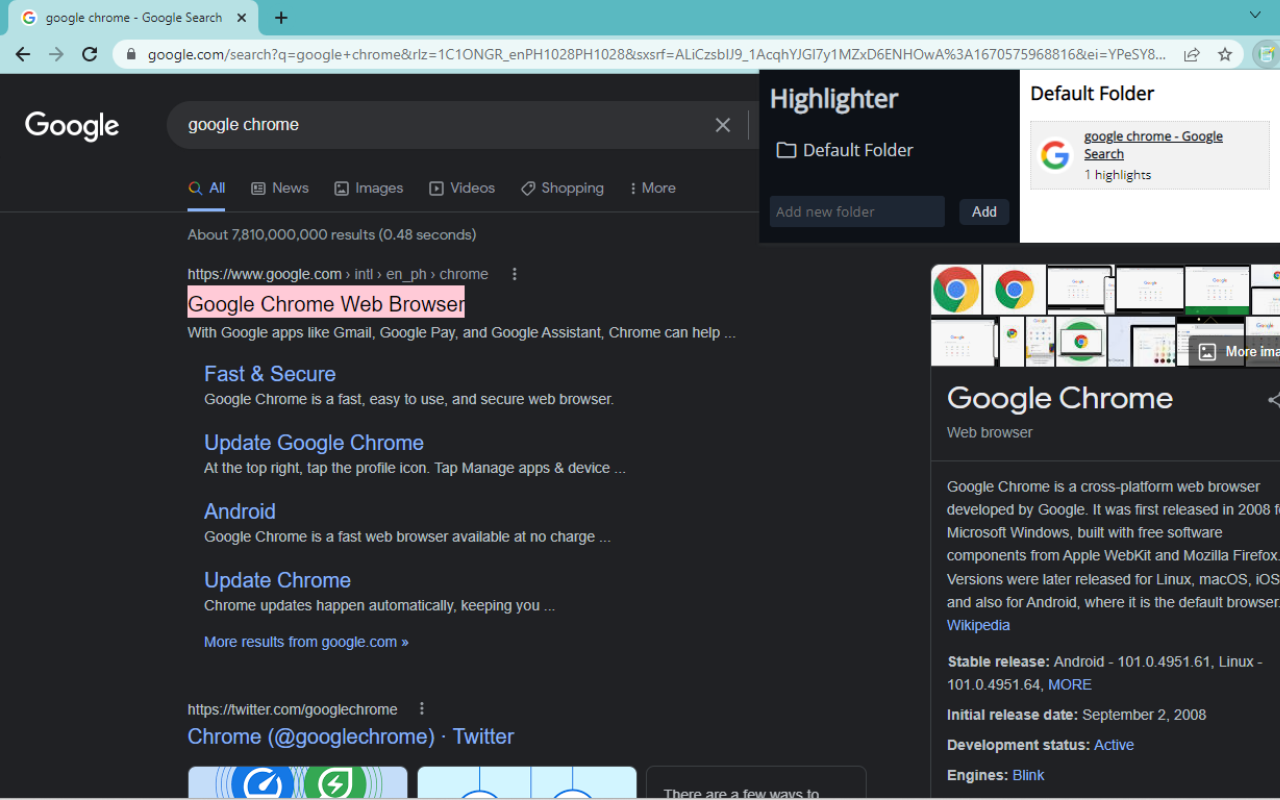Expand the tab search chevron
The width and height of the screenshot is (1280, 800).
coord(1255,15)
